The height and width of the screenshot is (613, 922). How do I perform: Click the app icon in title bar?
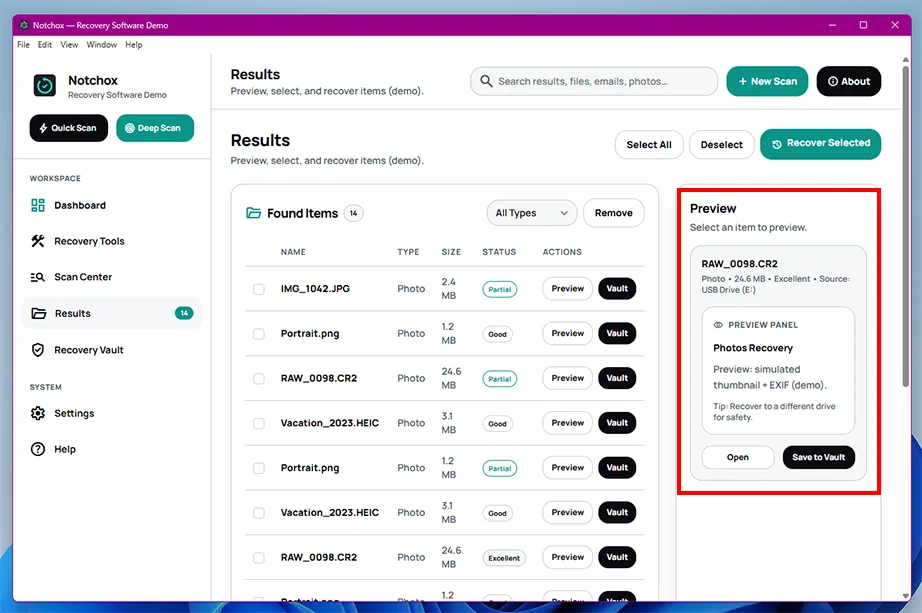24,25
